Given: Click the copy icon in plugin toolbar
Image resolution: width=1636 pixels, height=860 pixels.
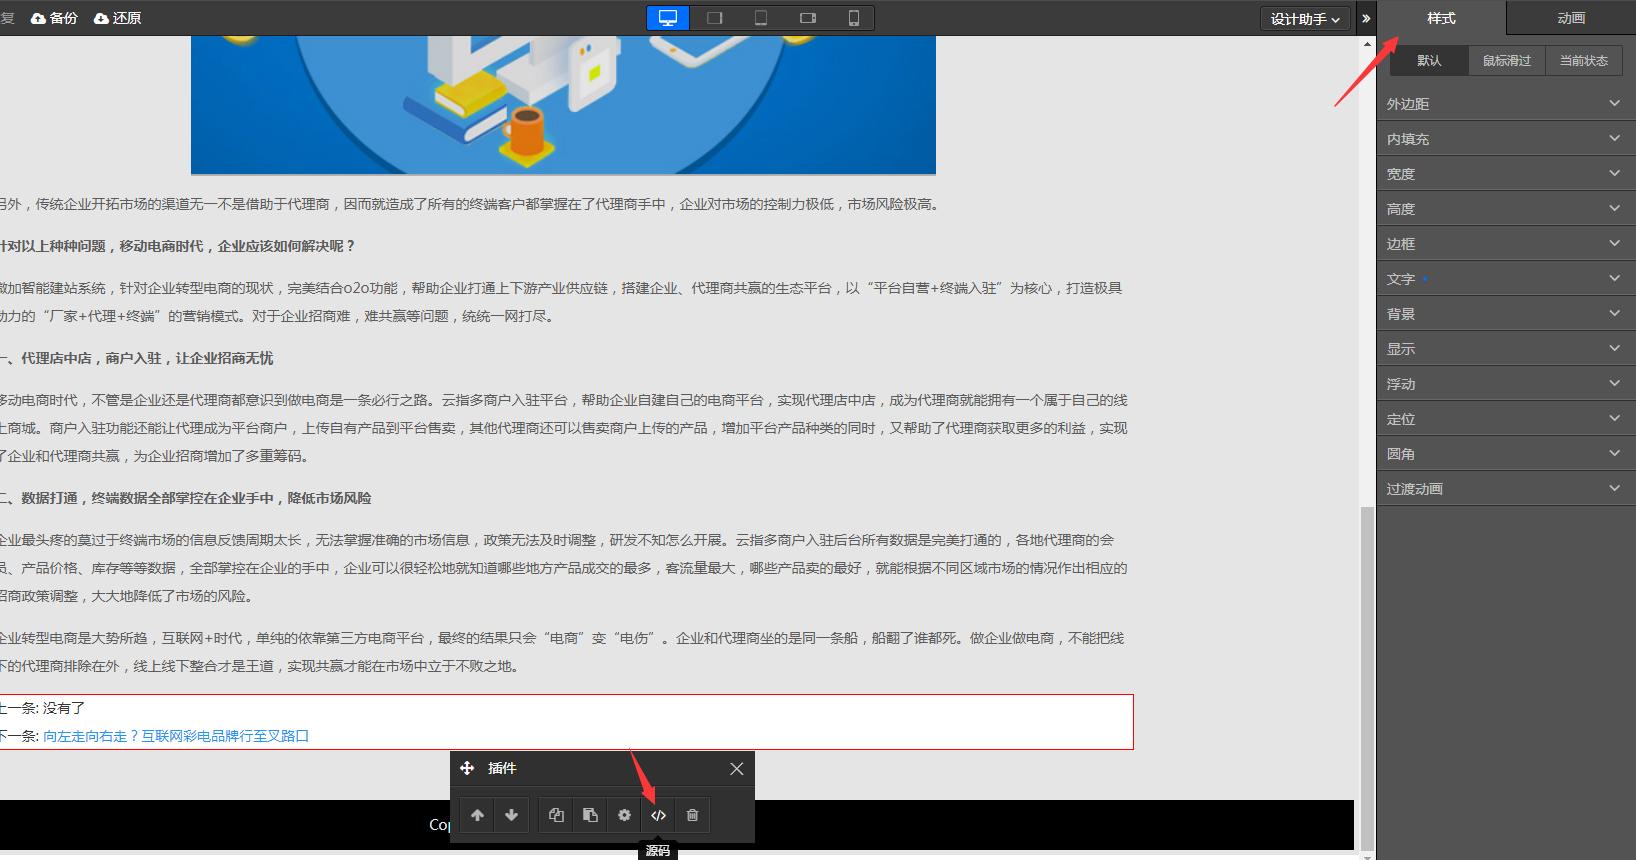Looking at the screenshot, I should [556, 815].
